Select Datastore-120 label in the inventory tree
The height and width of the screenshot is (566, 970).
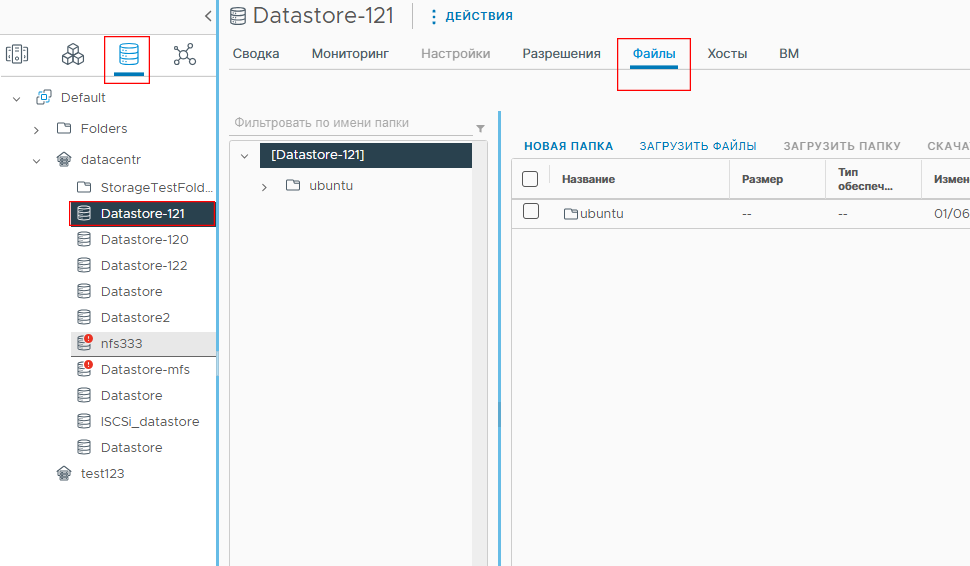click(x=145, y=239)
